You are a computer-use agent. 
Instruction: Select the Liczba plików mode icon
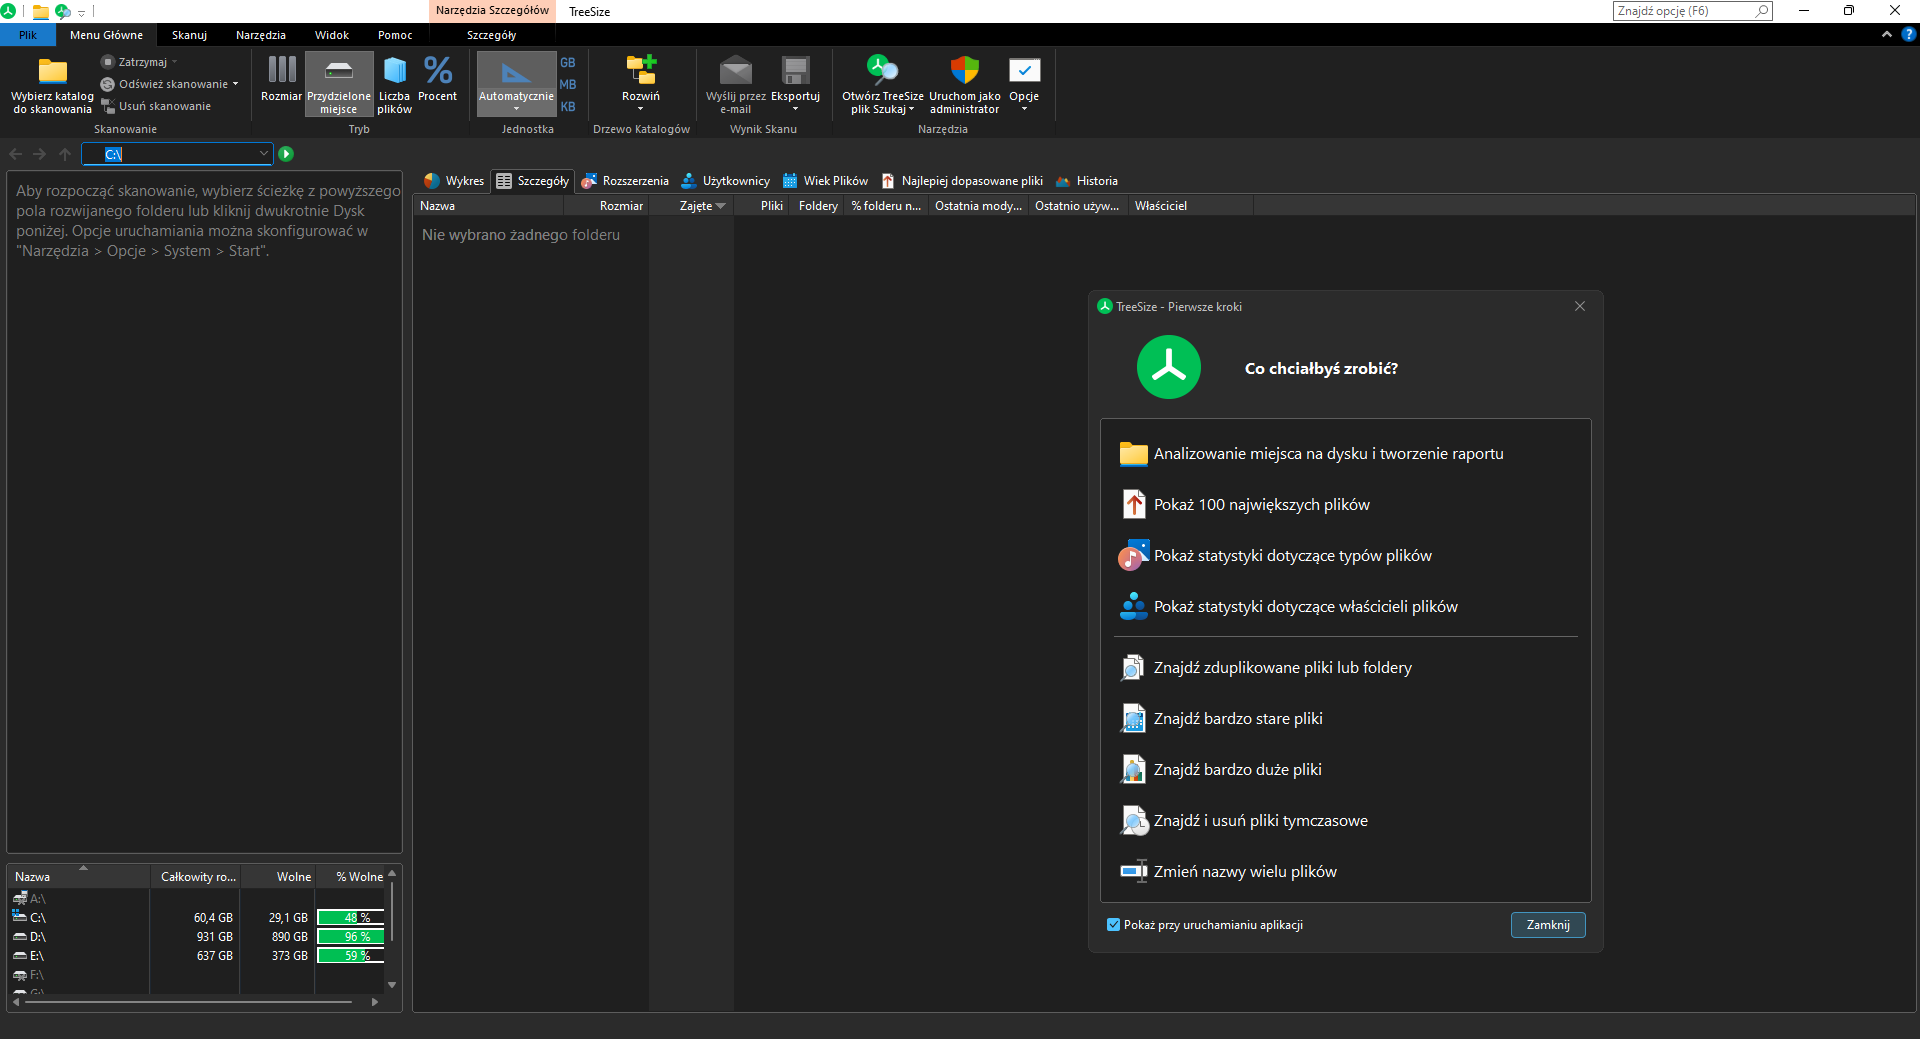click(x=395, y=69)
